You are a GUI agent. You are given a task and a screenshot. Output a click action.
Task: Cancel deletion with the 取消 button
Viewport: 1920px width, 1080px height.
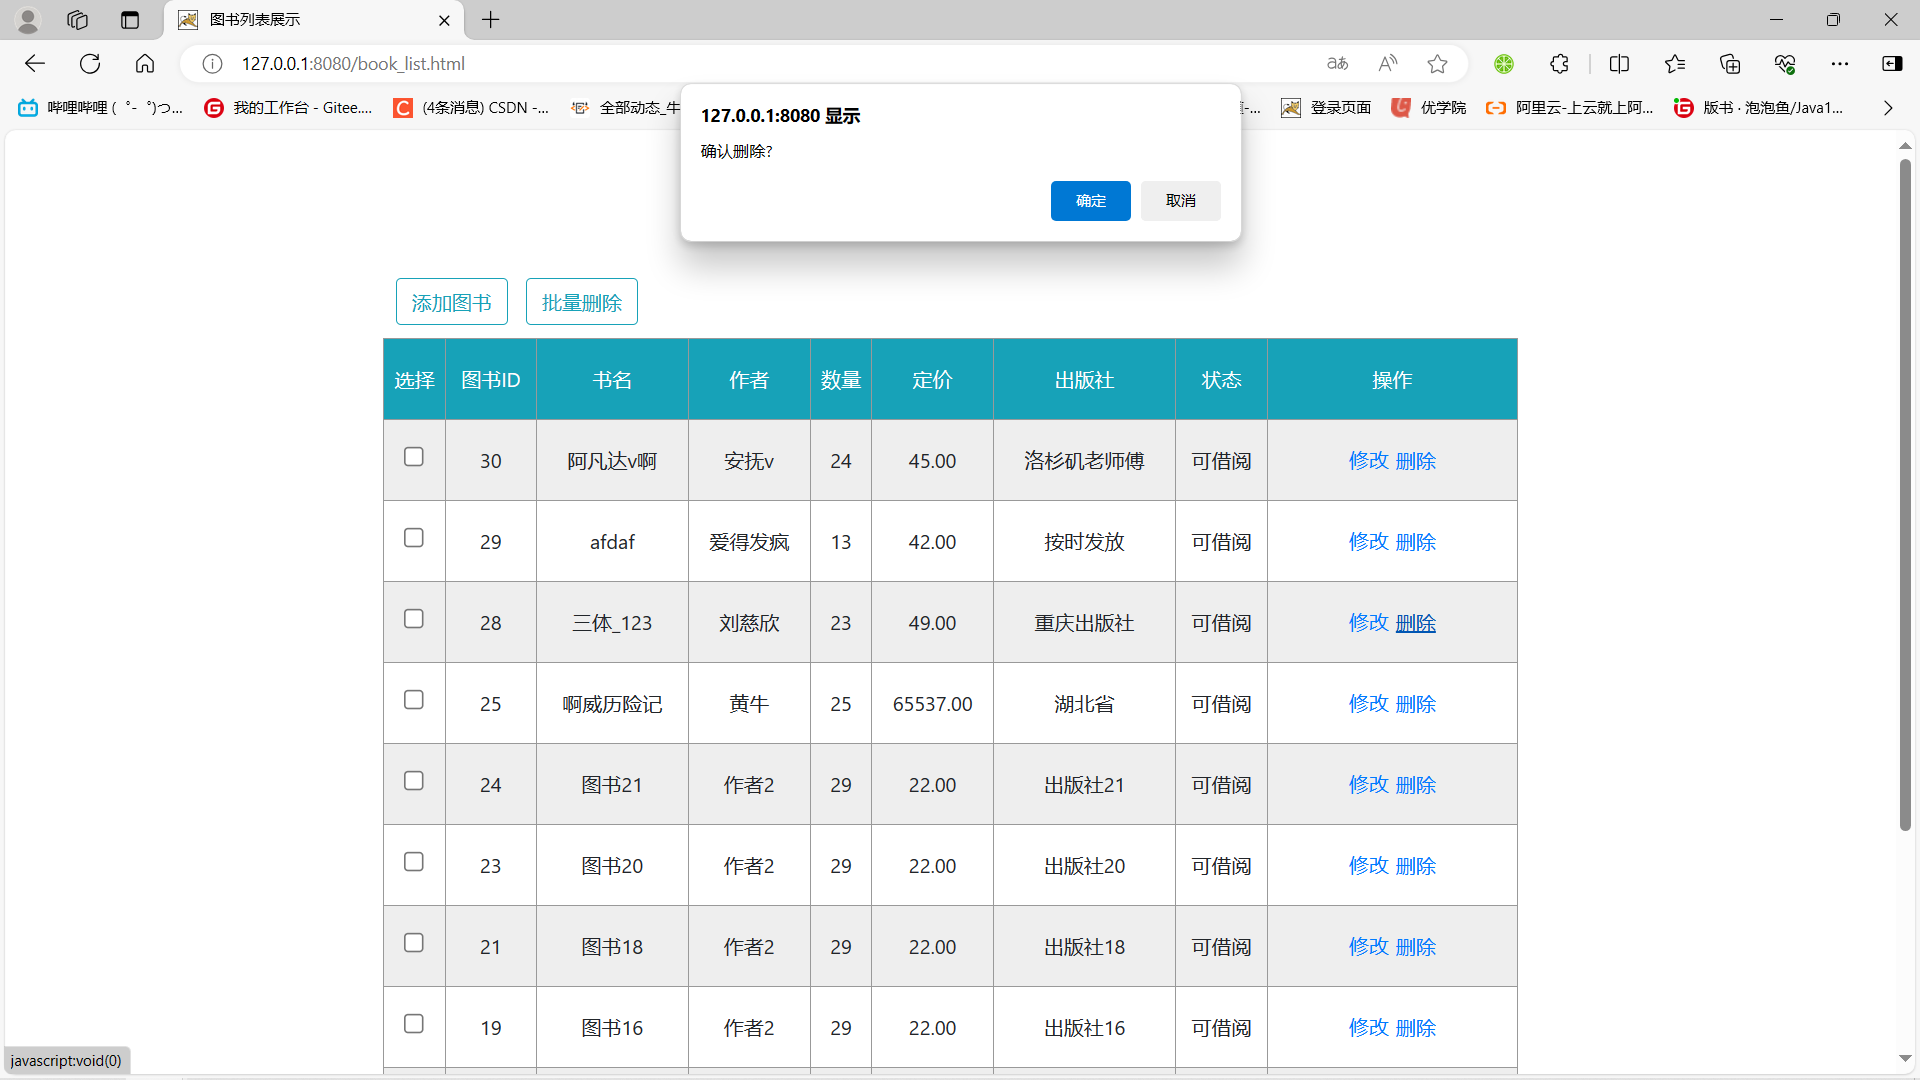(x=1180, y=201)
